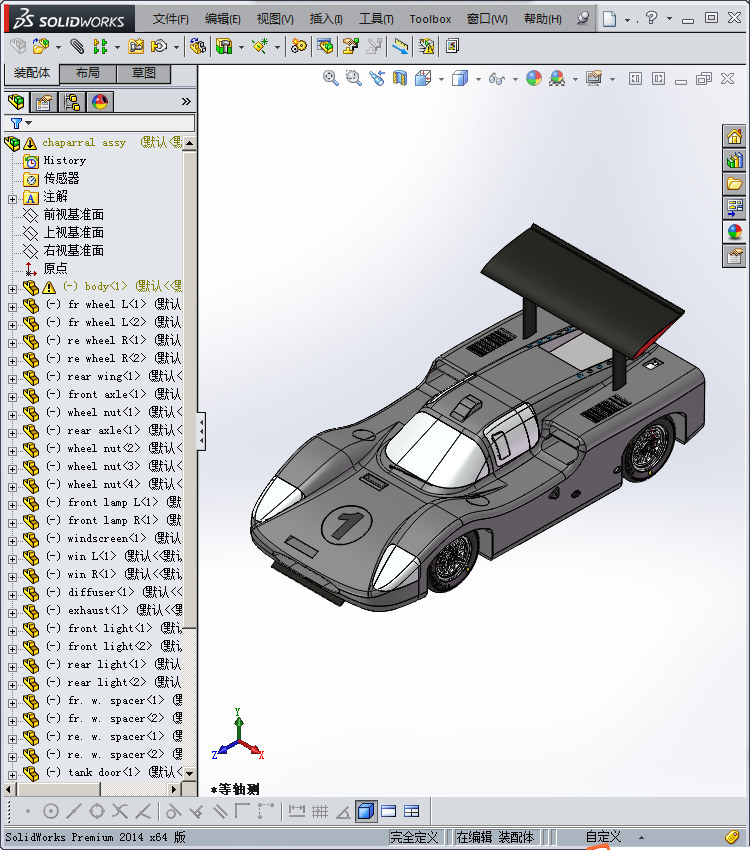Image resolution: width=750 pixels, height=850 pixels.
Task: Open the 帮助(H) menu
Action: coord(542,19)
